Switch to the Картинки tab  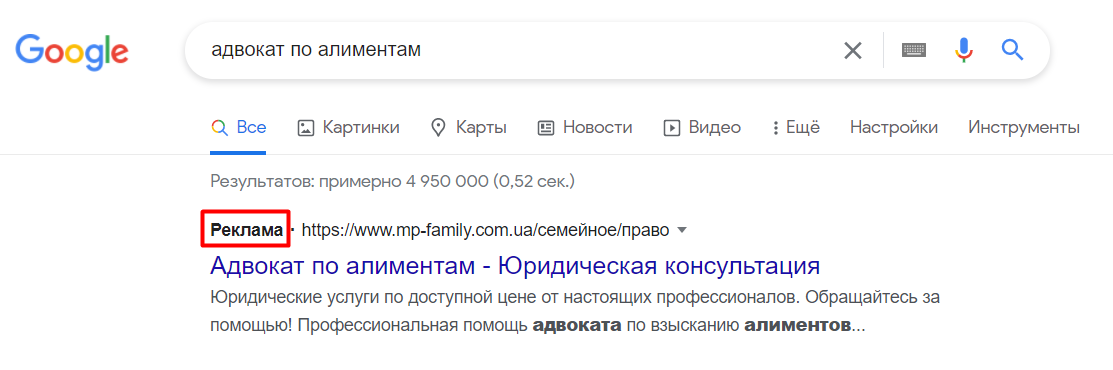(x=348, y=128)
